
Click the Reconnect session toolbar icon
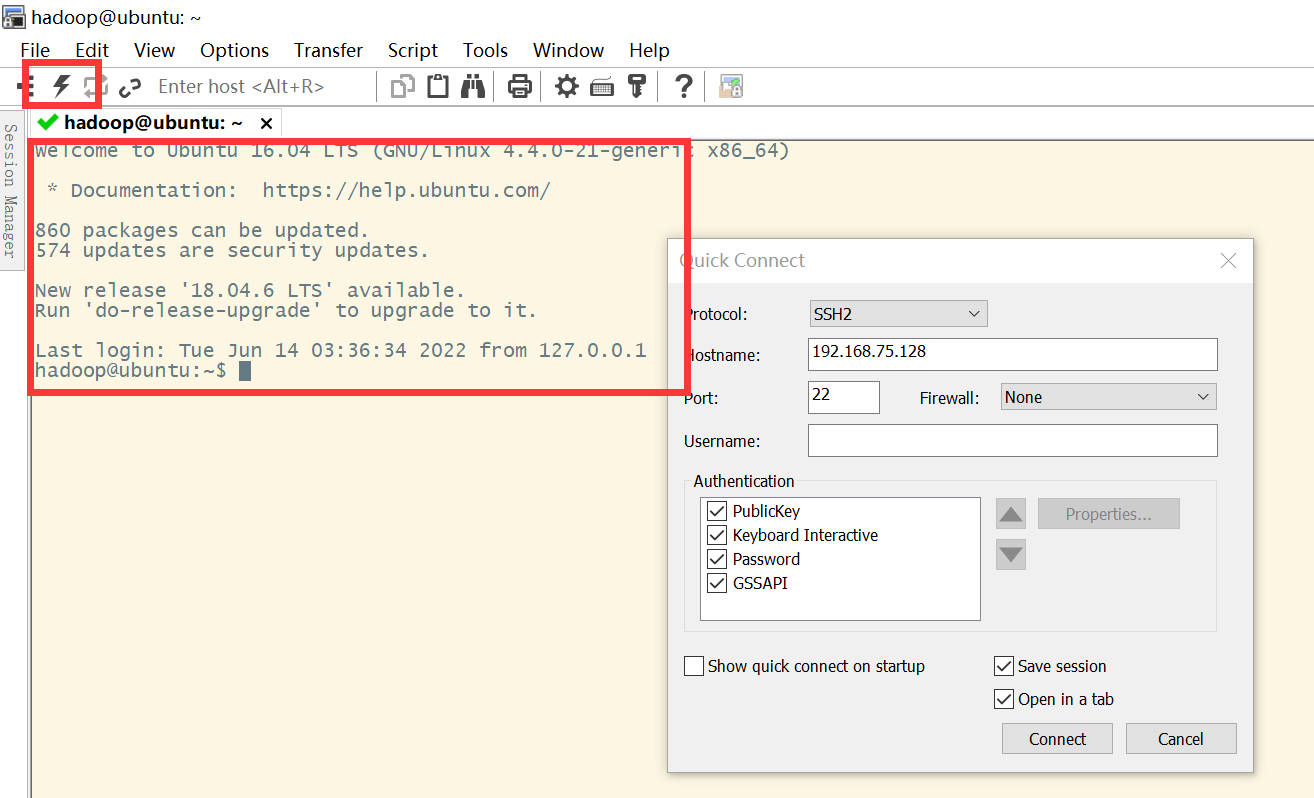[94, 87]
